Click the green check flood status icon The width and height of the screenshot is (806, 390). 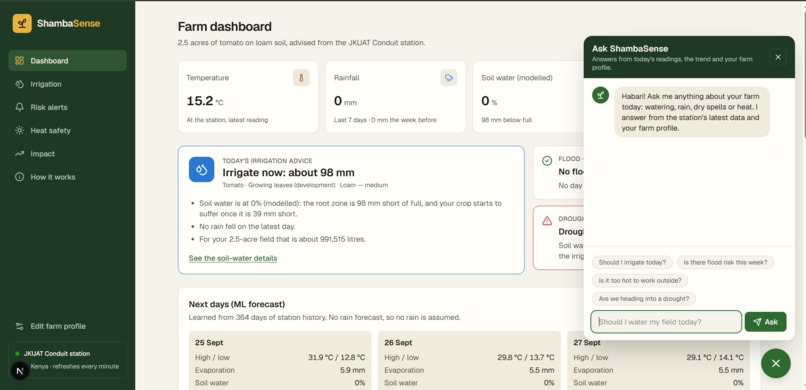[547, 161]
